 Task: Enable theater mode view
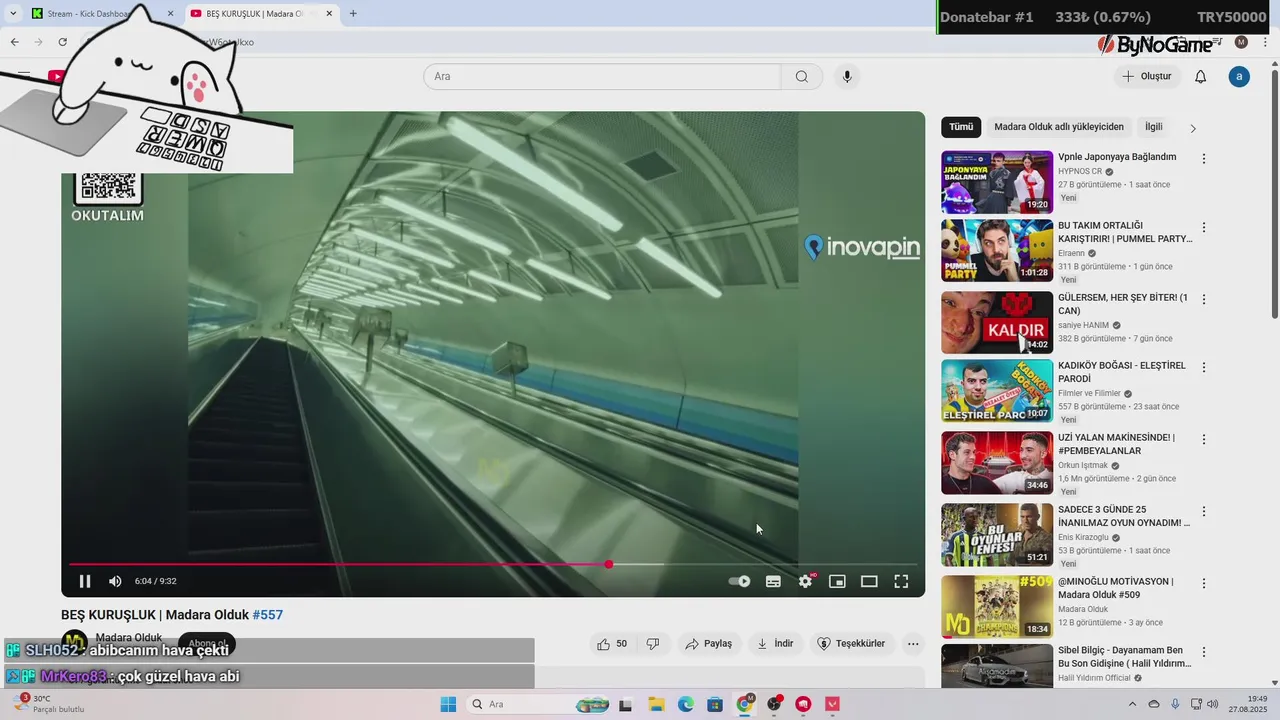click(x=869, y=581)
